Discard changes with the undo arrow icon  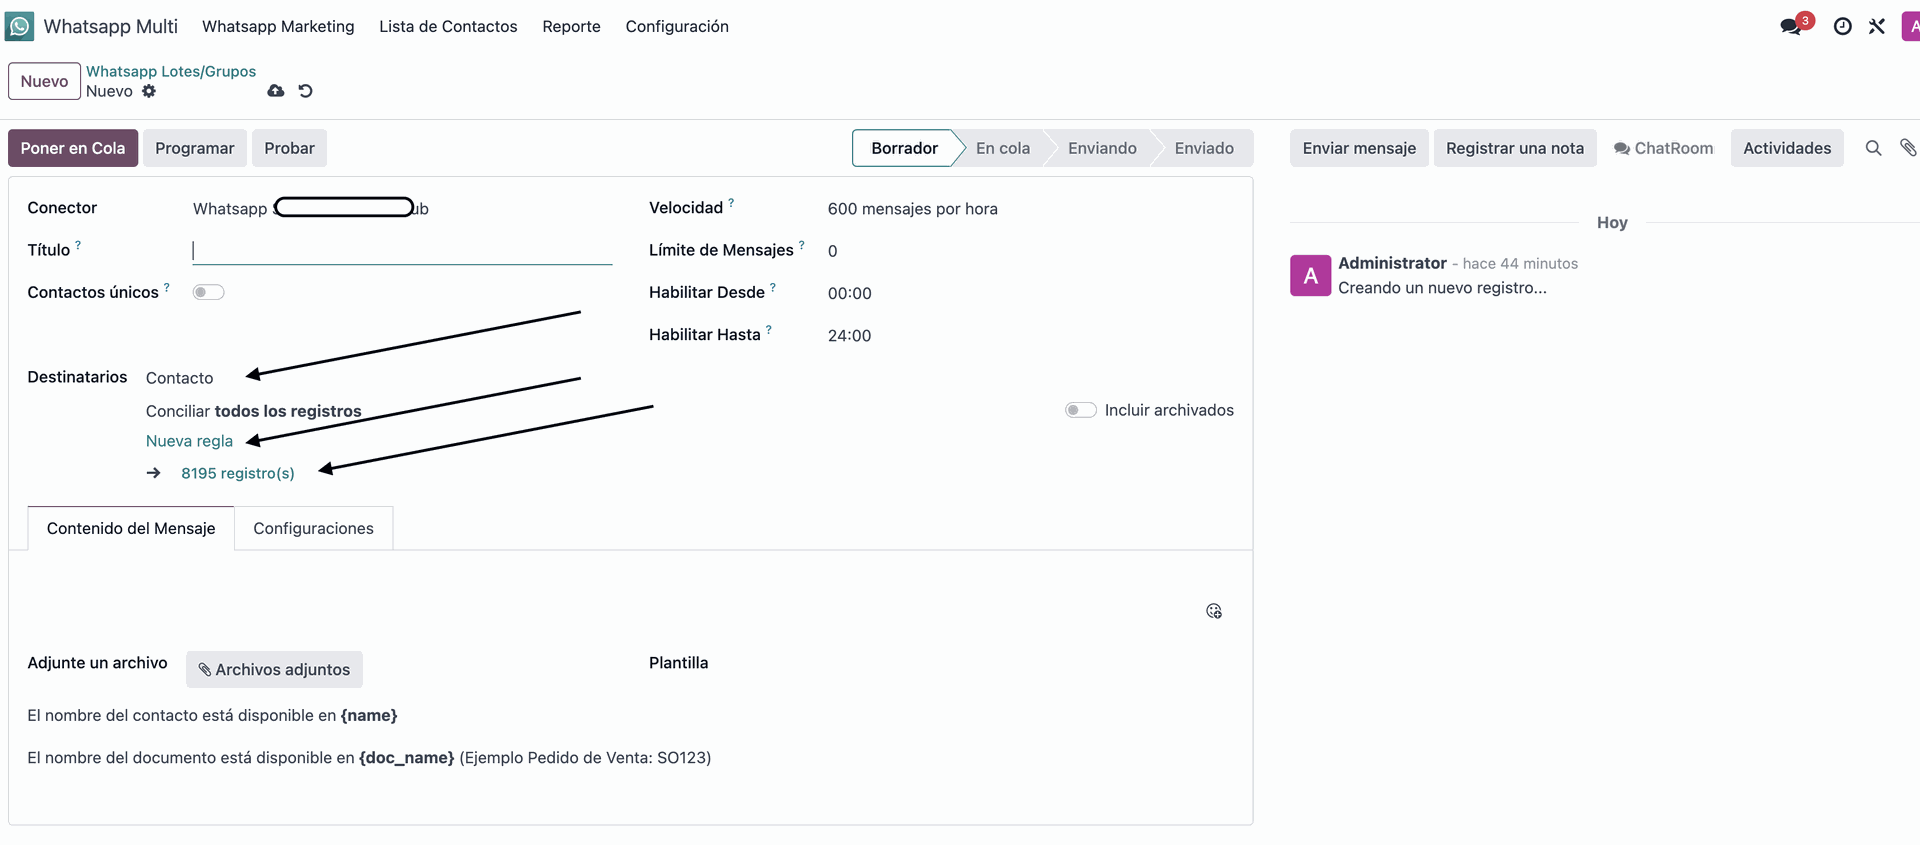pyautogui.click(x=306, y=91)
